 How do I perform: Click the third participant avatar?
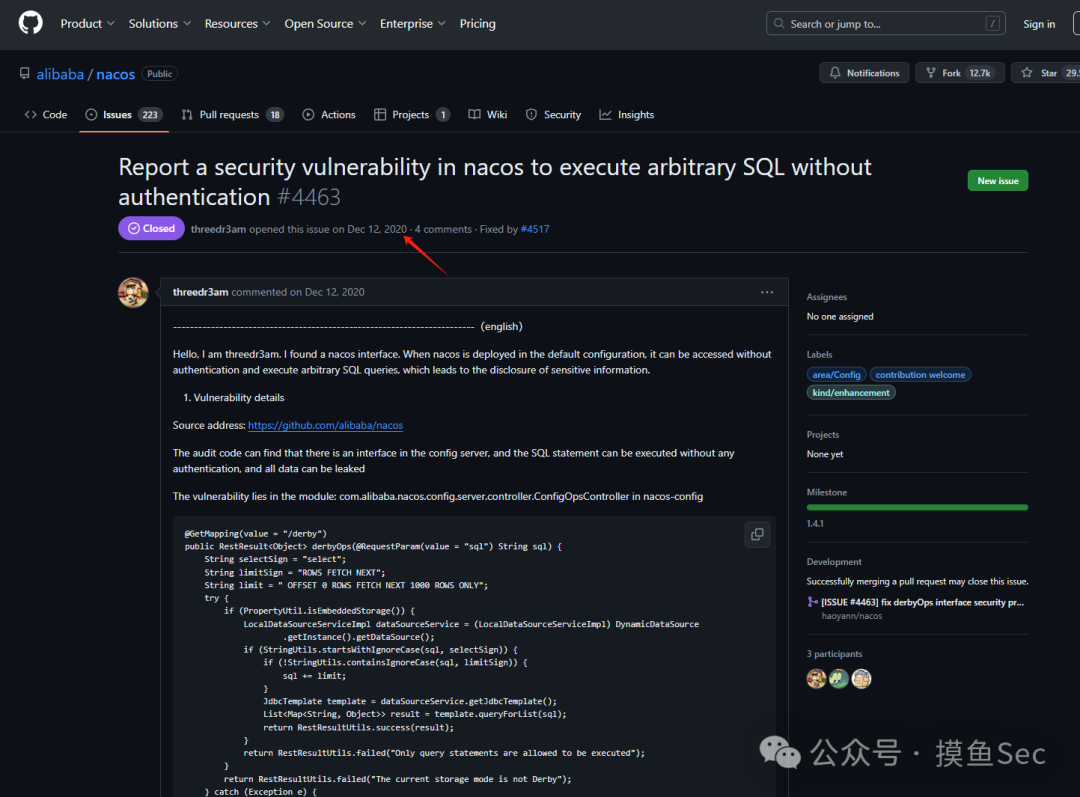pyautogui.click(x=862, y=679)
